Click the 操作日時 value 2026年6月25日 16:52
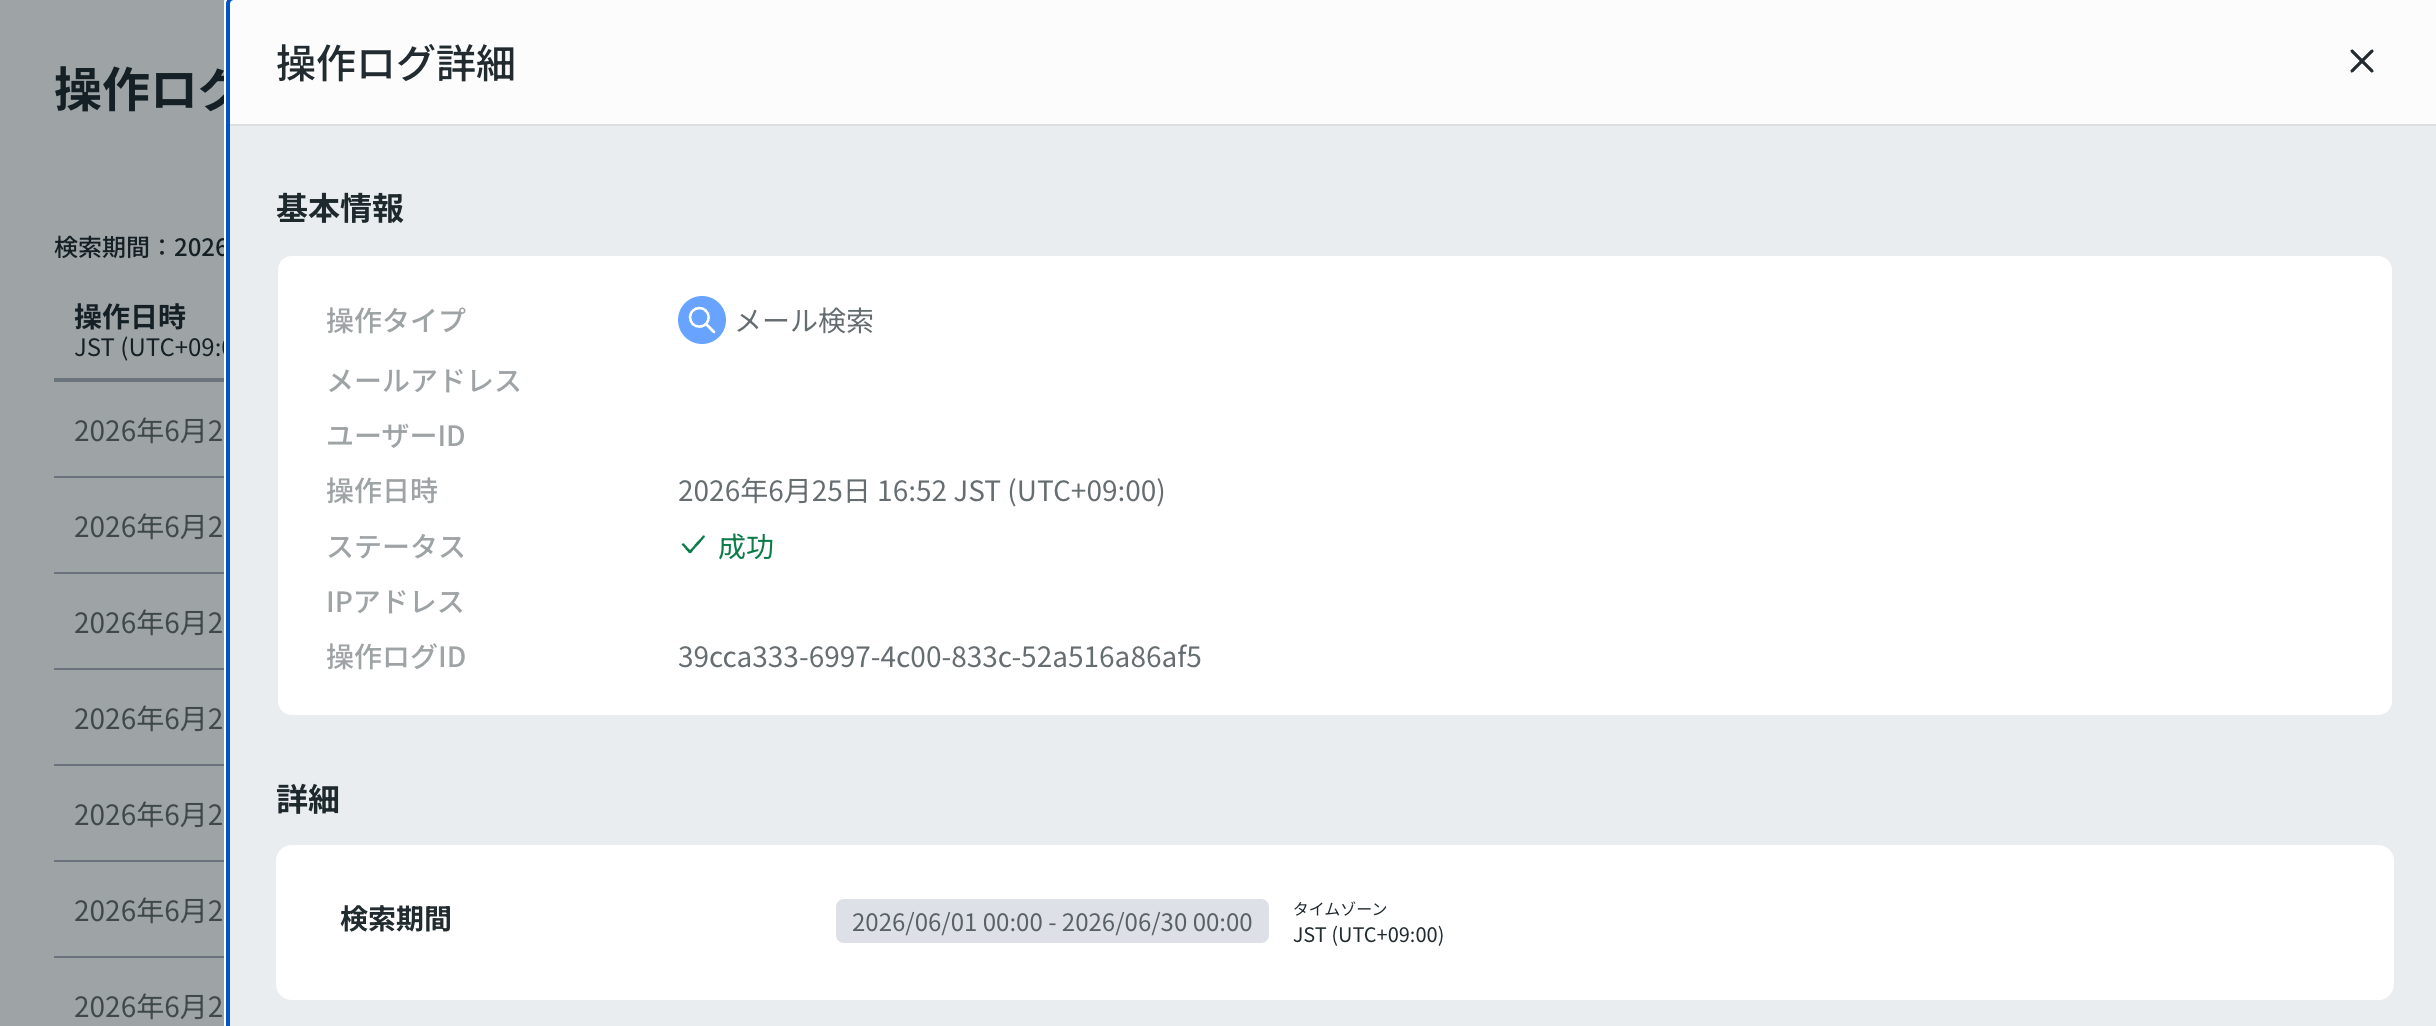 coord(921,491)
